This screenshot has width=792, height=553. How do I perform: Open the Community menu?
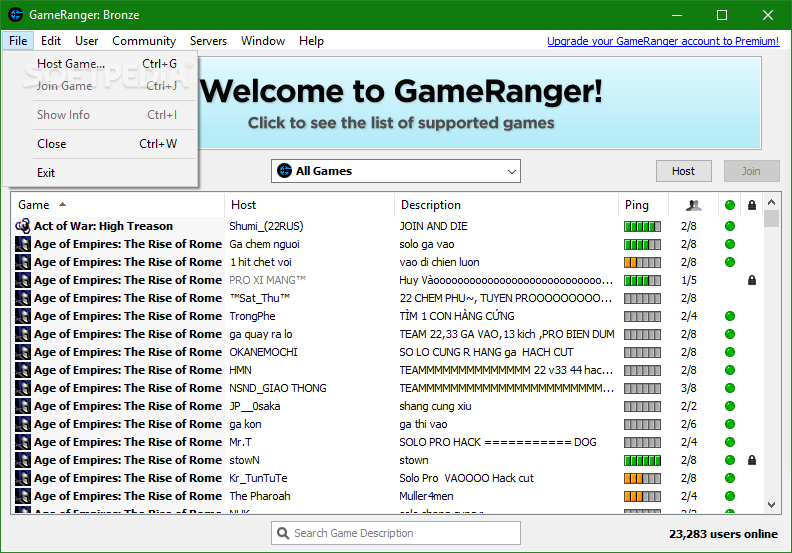pos(144,41)
